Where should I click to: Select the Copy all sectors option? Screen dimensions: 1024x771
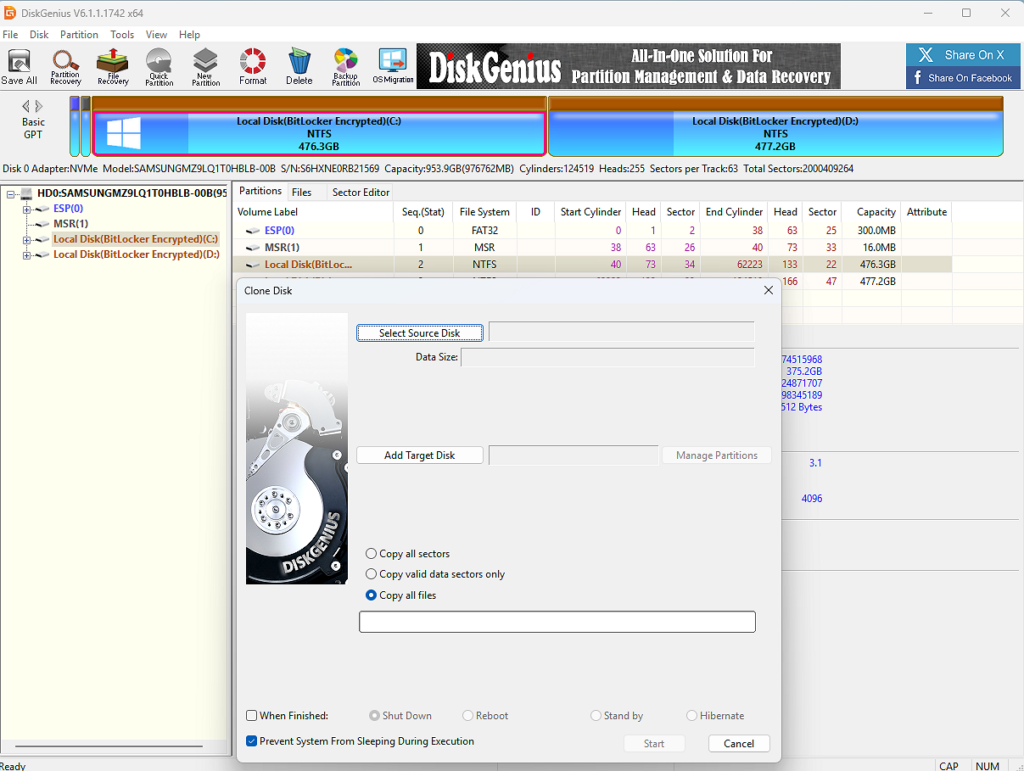(372, 554)
